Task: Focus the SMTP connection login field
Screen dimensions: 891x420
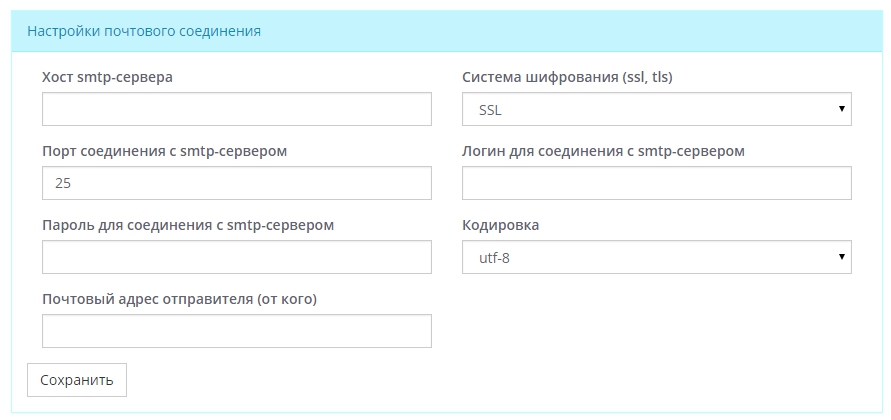Action: click(x=656, y=183)
